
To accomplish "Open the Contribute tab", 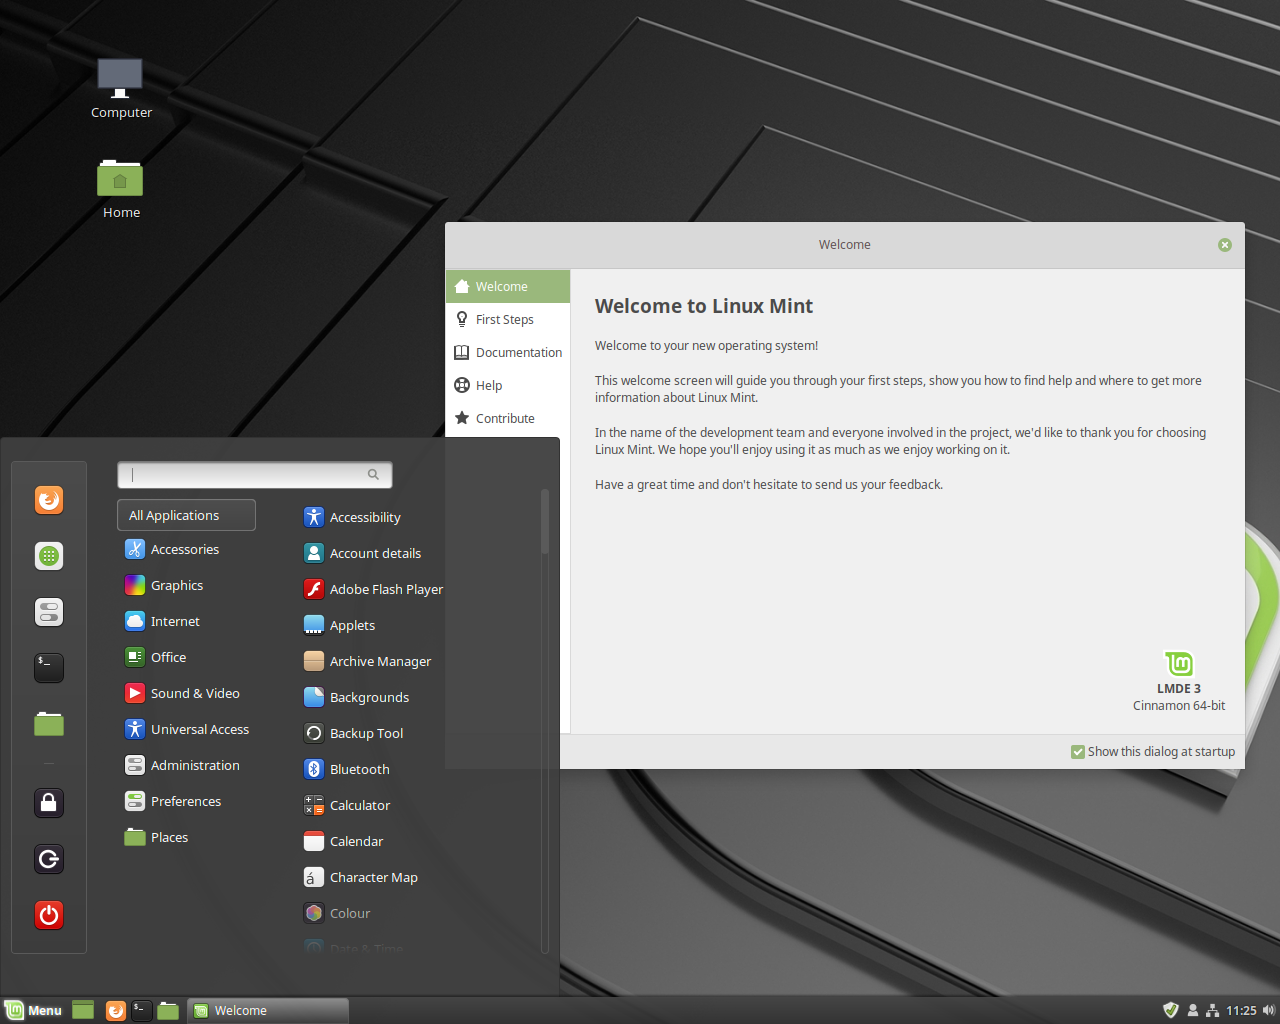I will (508, 418).
